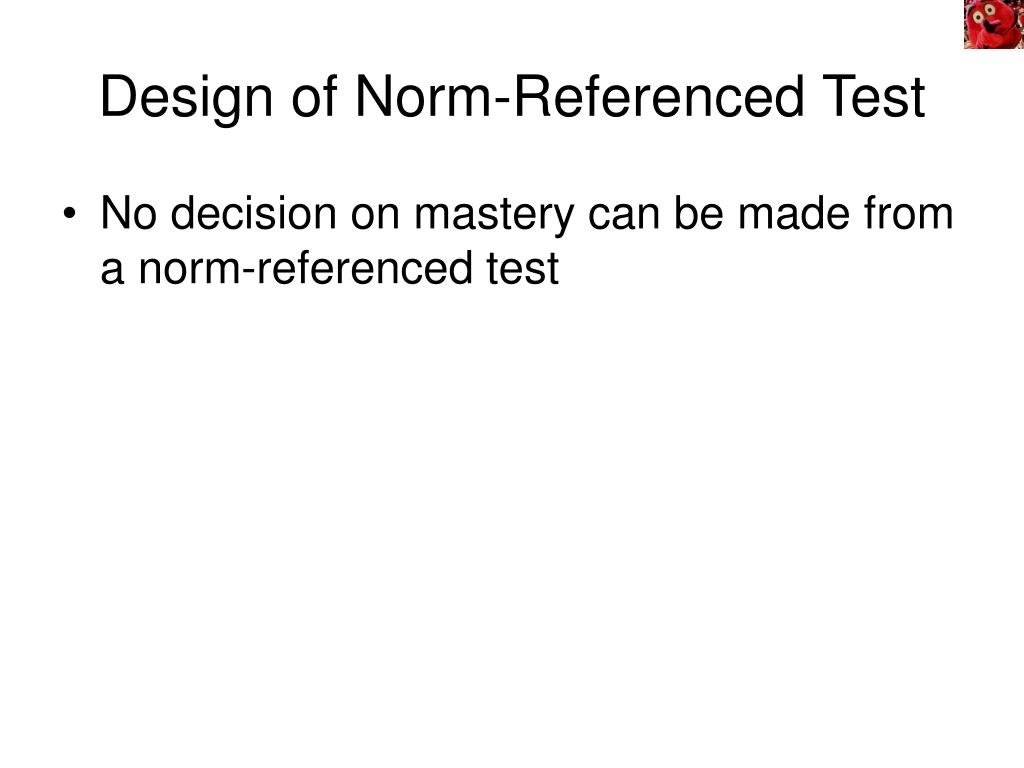Click "Norm-Referenced" in the slide title

tap(579, 97)
